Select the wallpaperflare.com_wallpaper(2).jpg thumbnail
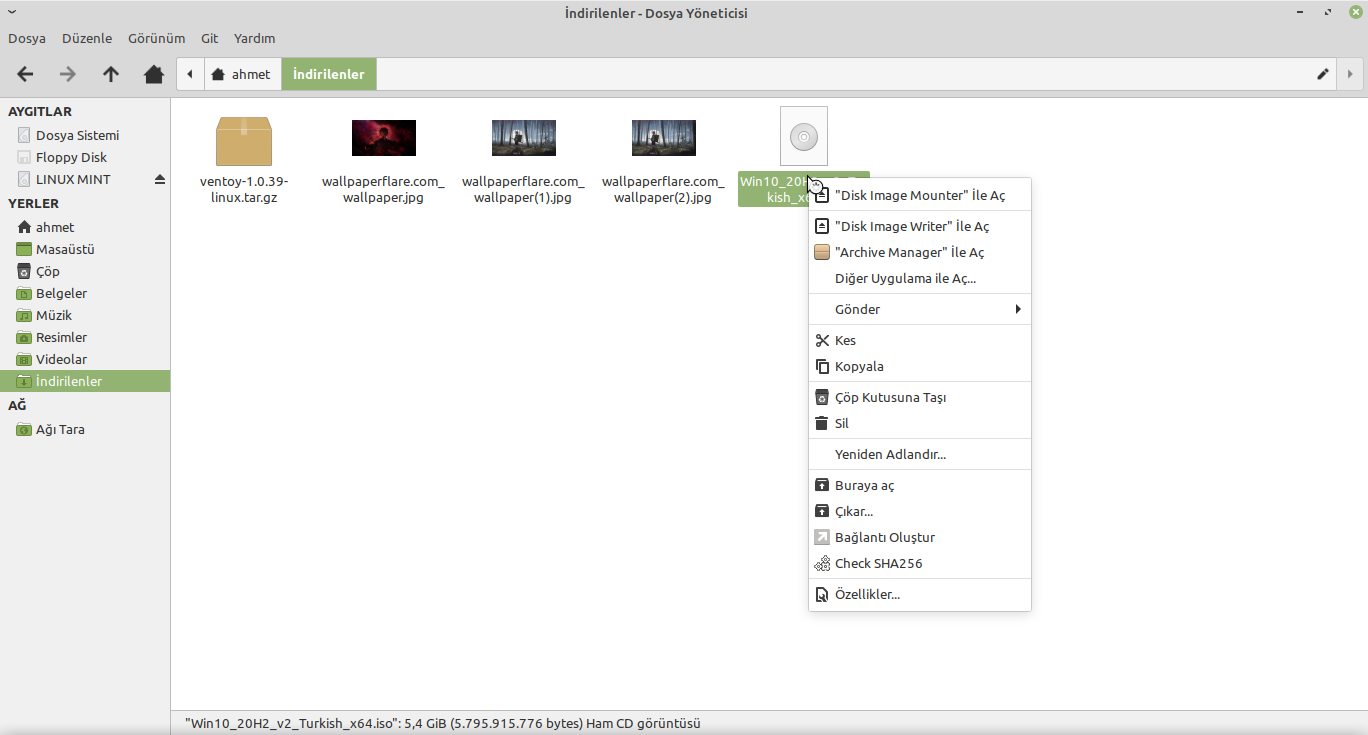Screen dimensions: 1368x735 (x=664, y=138)
